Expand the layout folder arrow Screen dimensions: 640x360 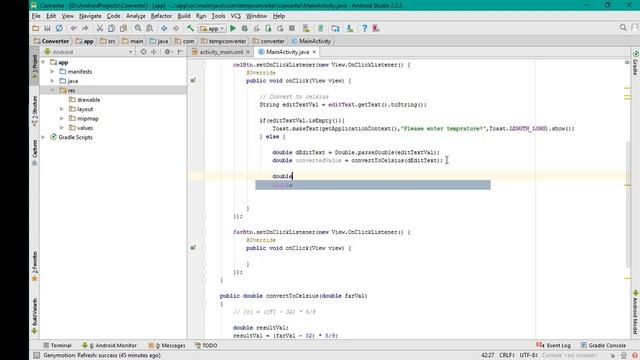(x=62, y=109)
